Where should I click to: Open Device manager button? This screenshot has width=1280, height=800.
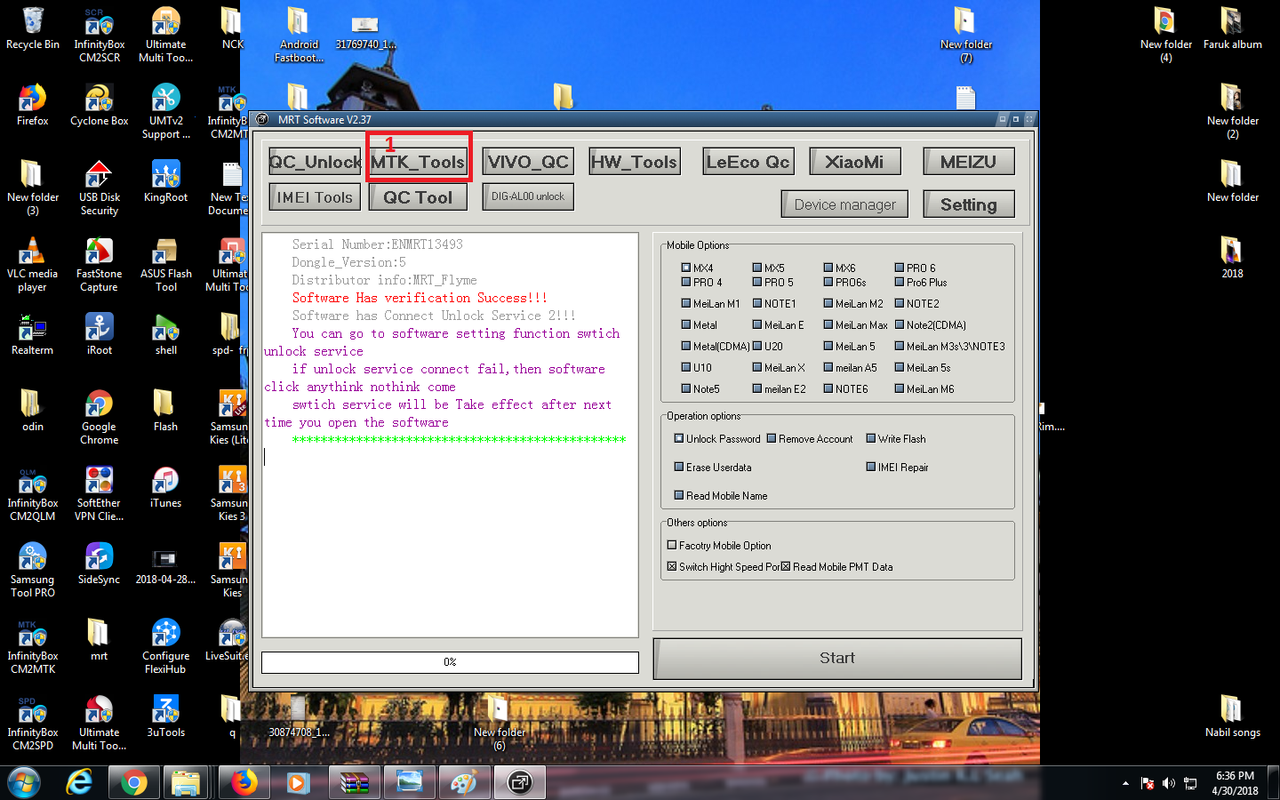point(845,204)
